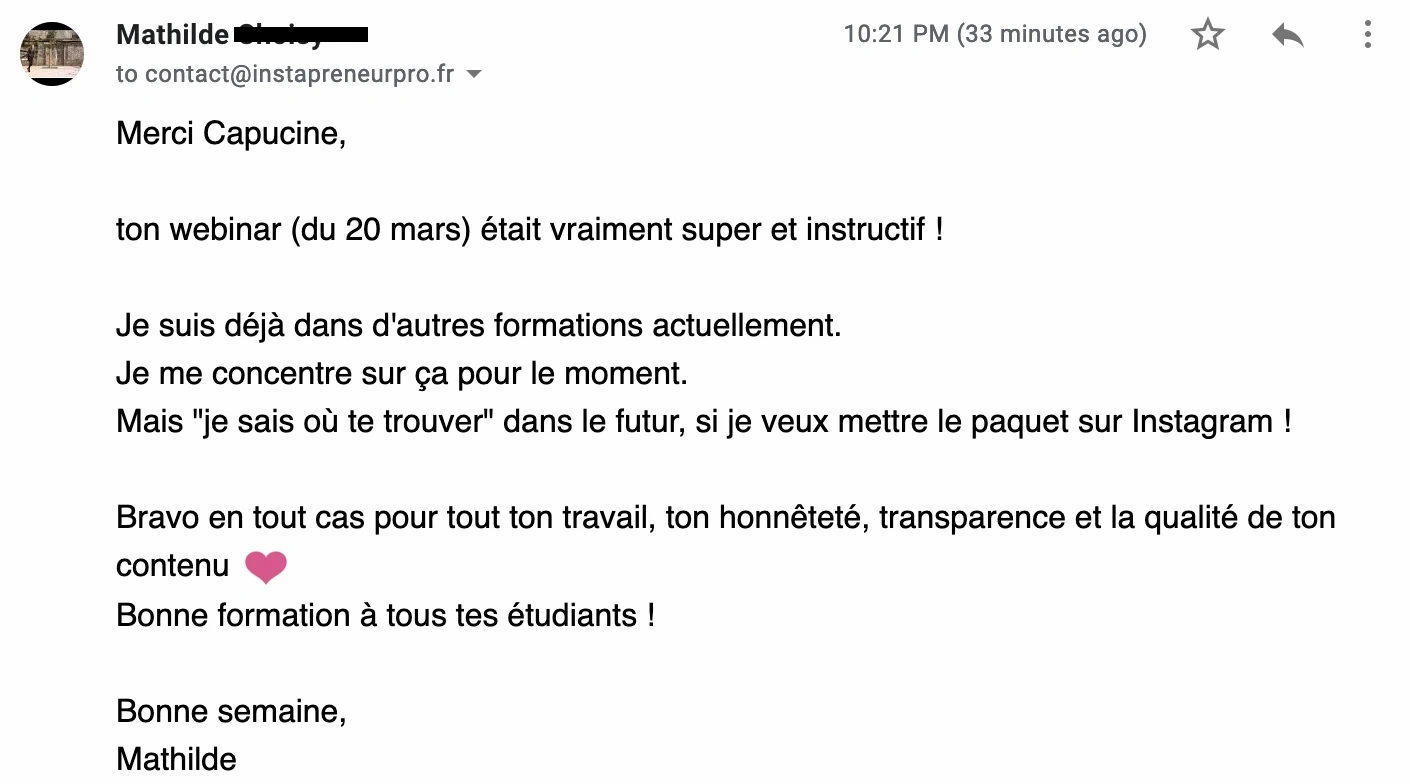Click the Mathilde signature at bottom

tap(177, 759)
